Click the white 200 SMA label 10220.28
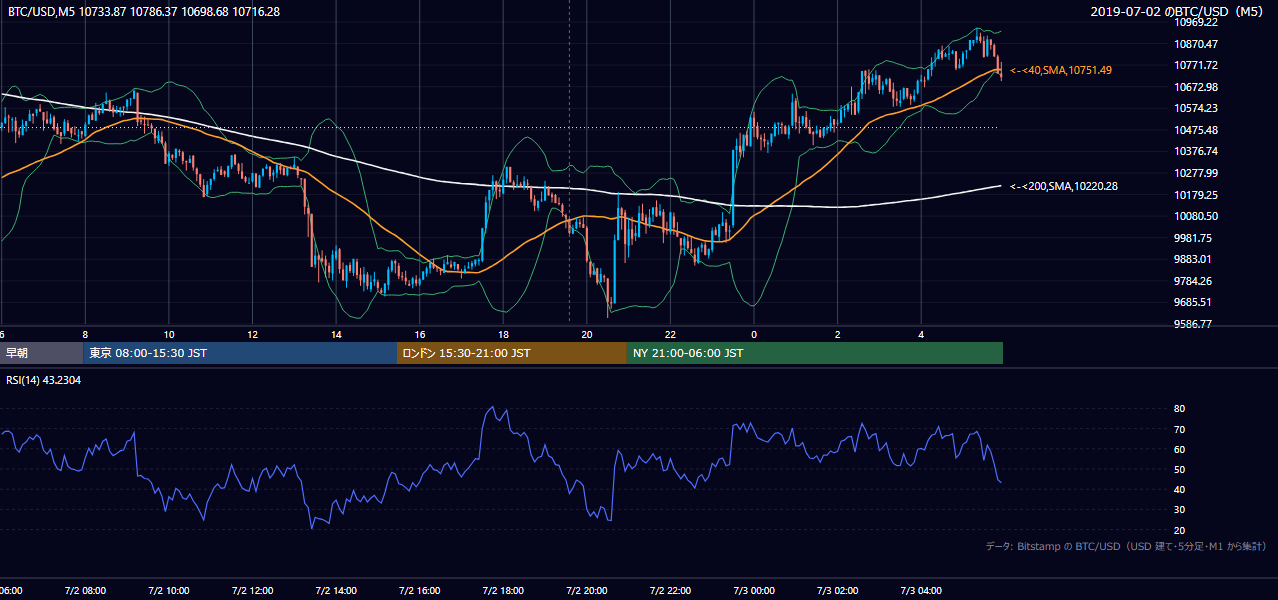Screen dimensions: 1278x600 (1064, 186)
